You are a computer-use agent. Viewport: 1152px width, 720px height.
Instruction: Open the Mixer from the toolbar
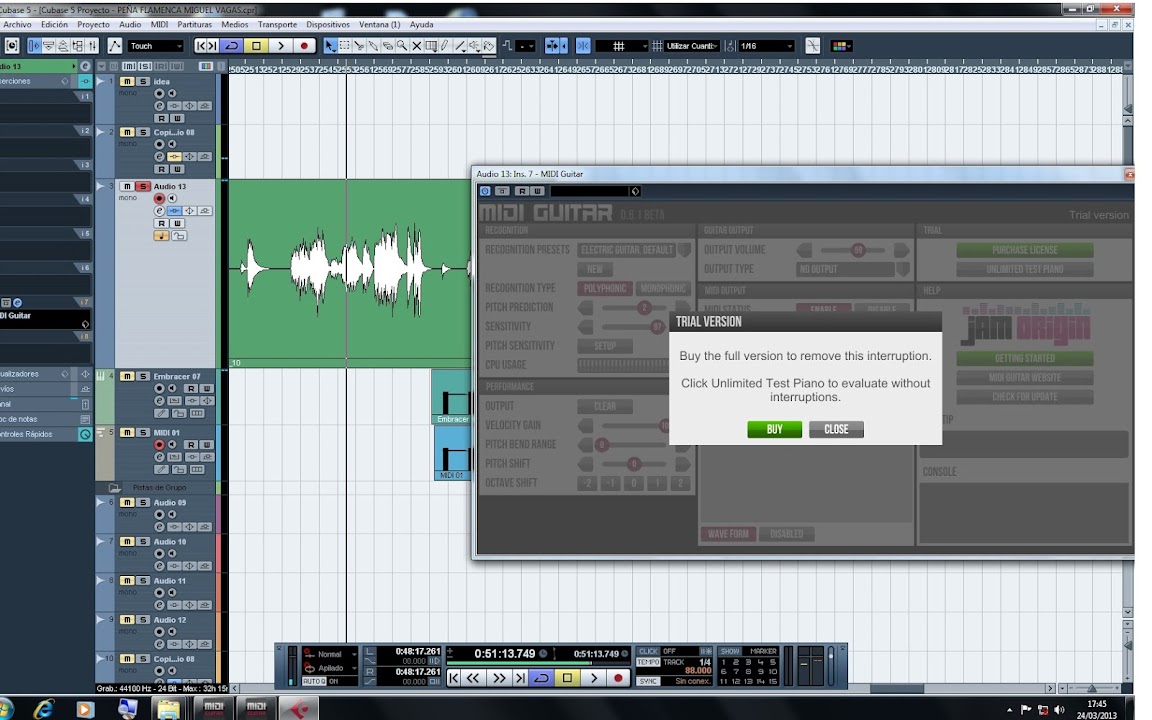coord(93,46)
